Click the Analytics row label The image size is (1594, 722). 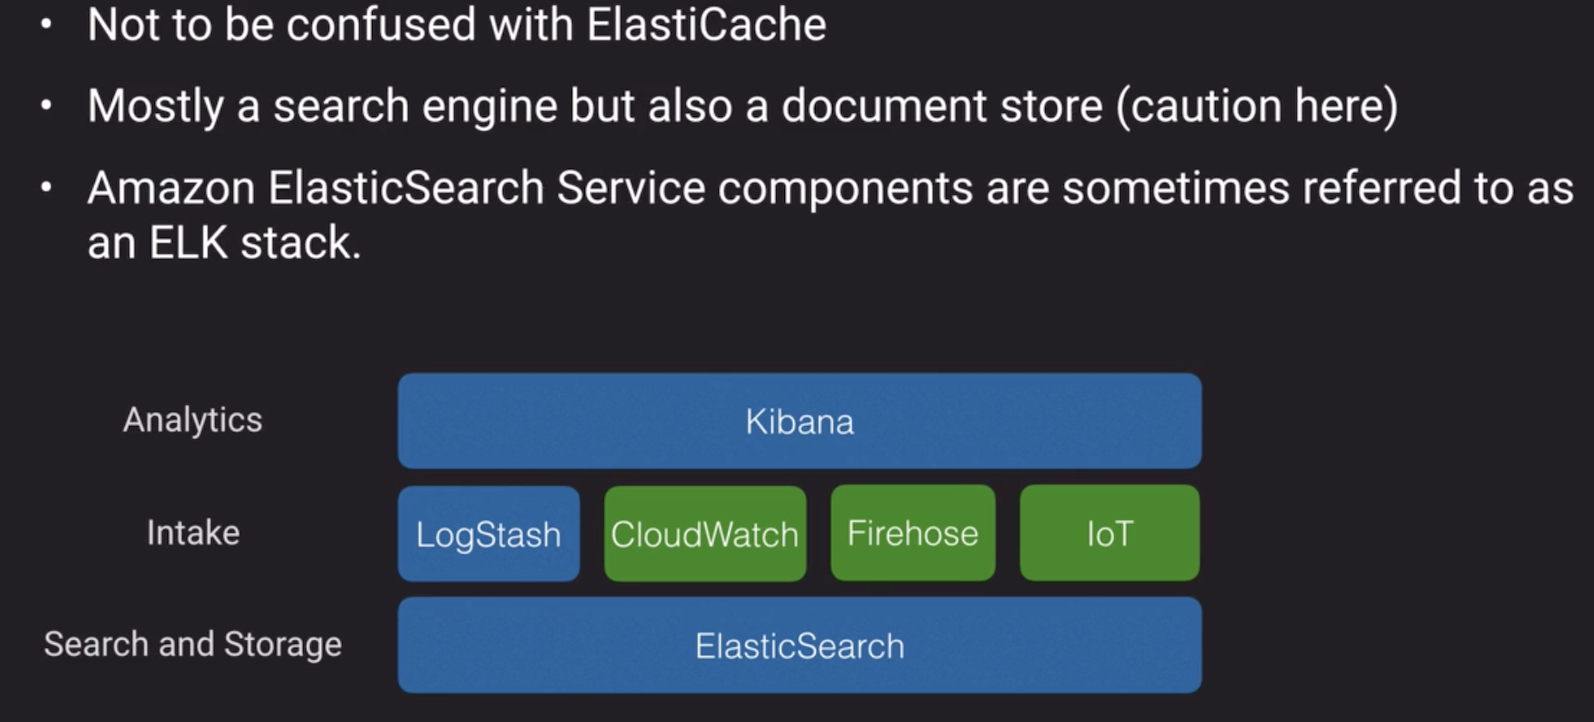193,420
